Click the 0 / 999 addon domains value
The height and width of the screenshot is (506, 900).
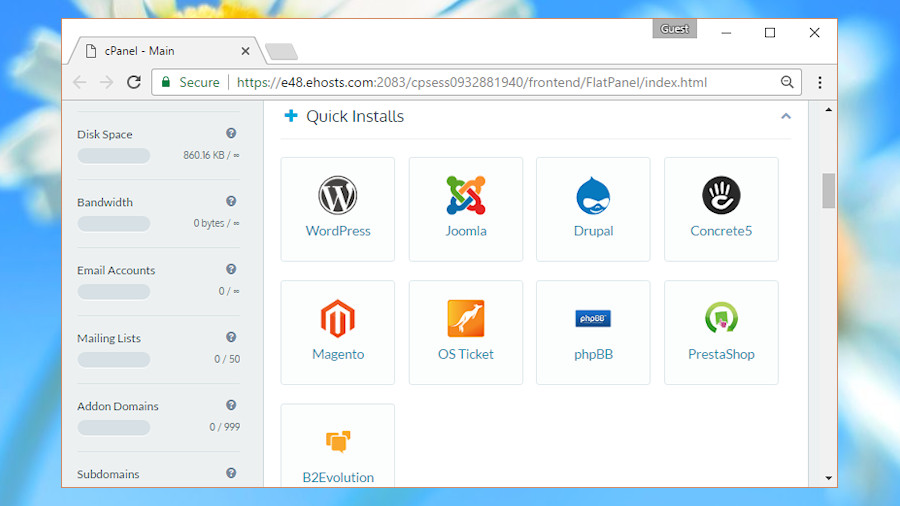coord(224,427)
